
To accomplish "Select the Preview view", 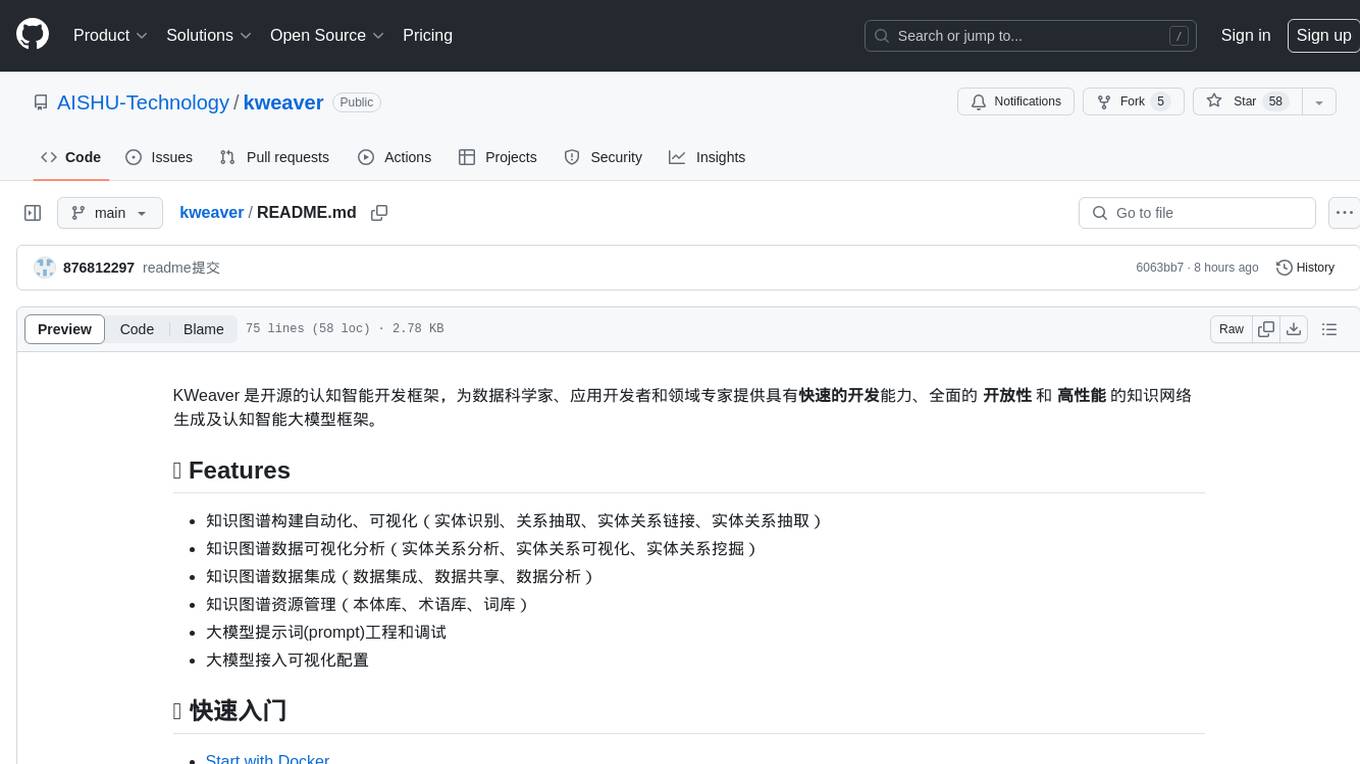I will (x=65, y=329).
